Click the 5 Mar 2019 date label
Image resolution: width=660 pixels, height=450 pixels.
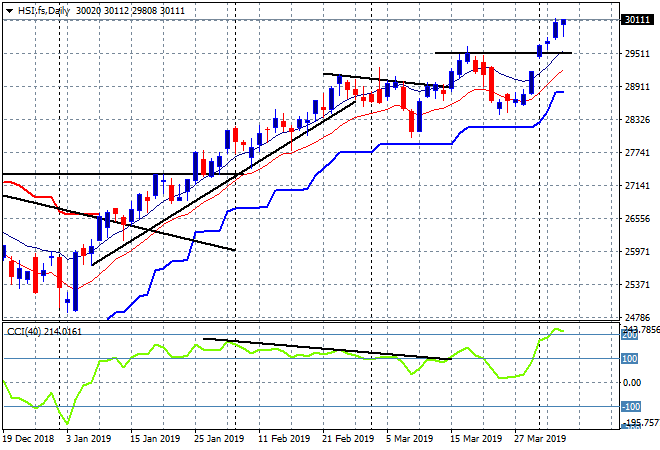click(409, 438)
